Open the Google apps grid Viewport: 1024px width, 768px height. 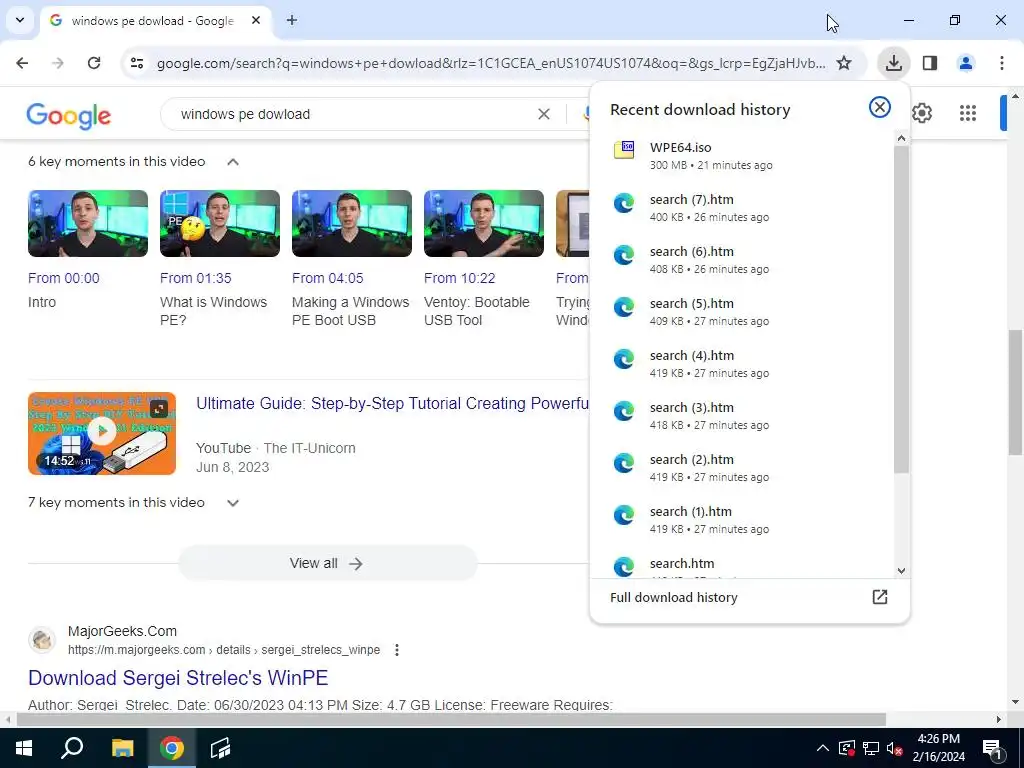[968, 113]
